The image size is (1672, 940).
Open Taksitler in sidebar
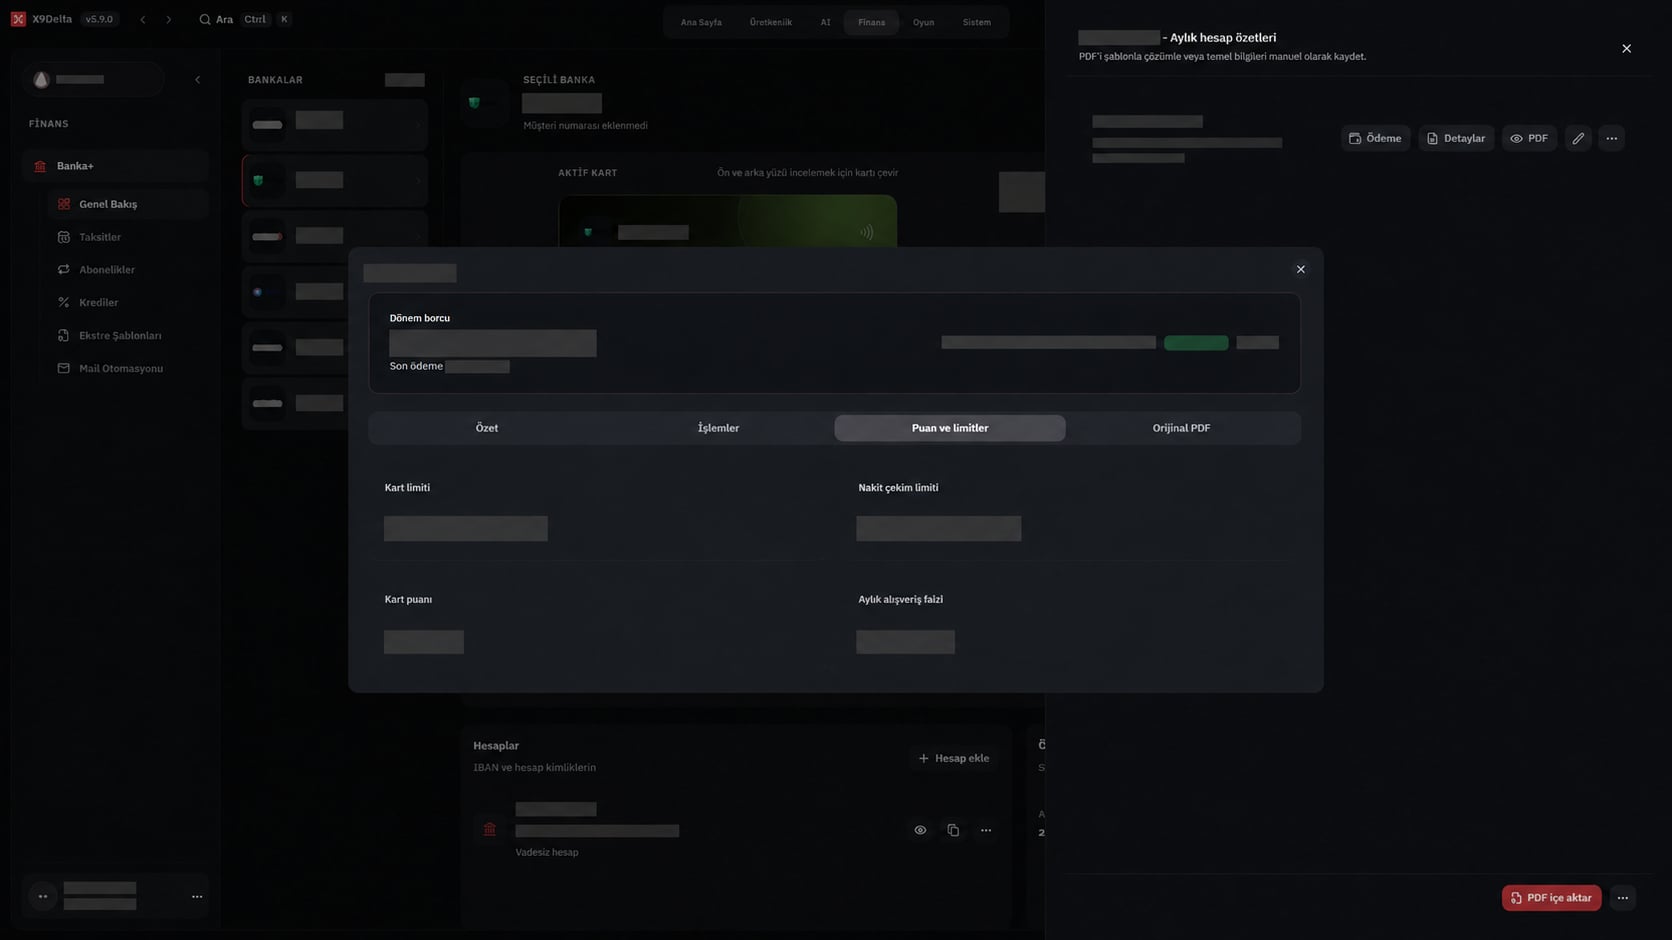(x=127, y=237)
